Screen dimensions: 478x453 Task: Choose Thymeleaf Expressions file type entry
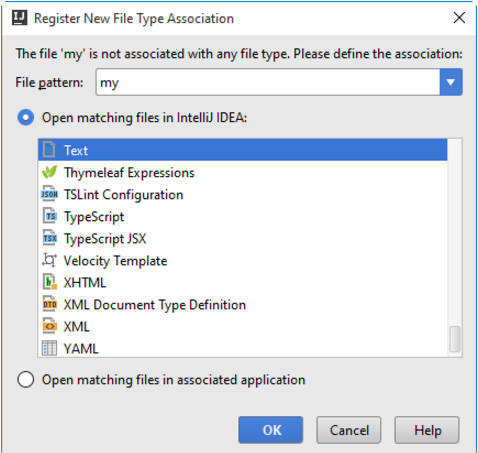pyautogui.click(x=242, y=172)
